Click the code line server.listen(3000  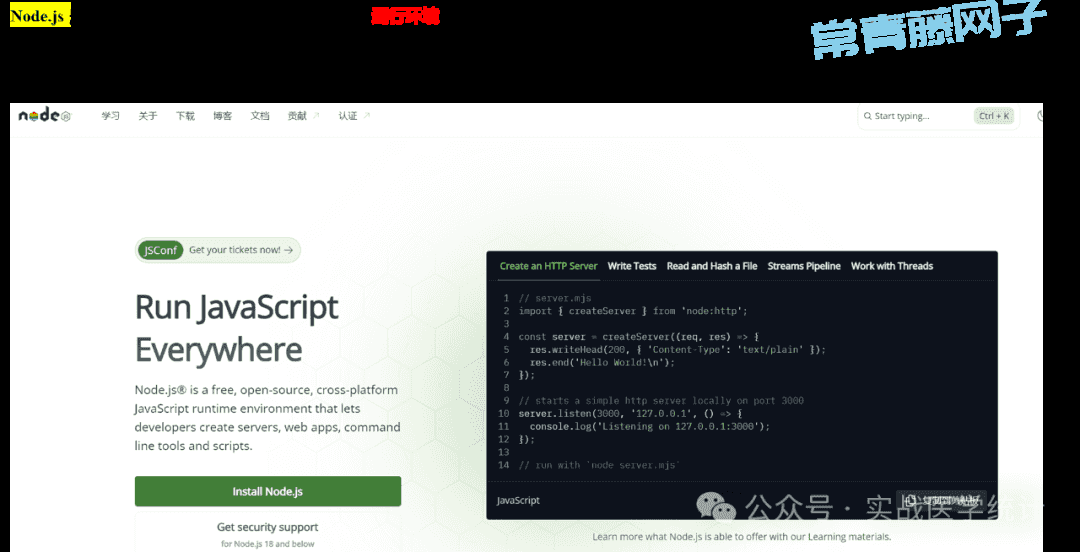pos(630,413)
